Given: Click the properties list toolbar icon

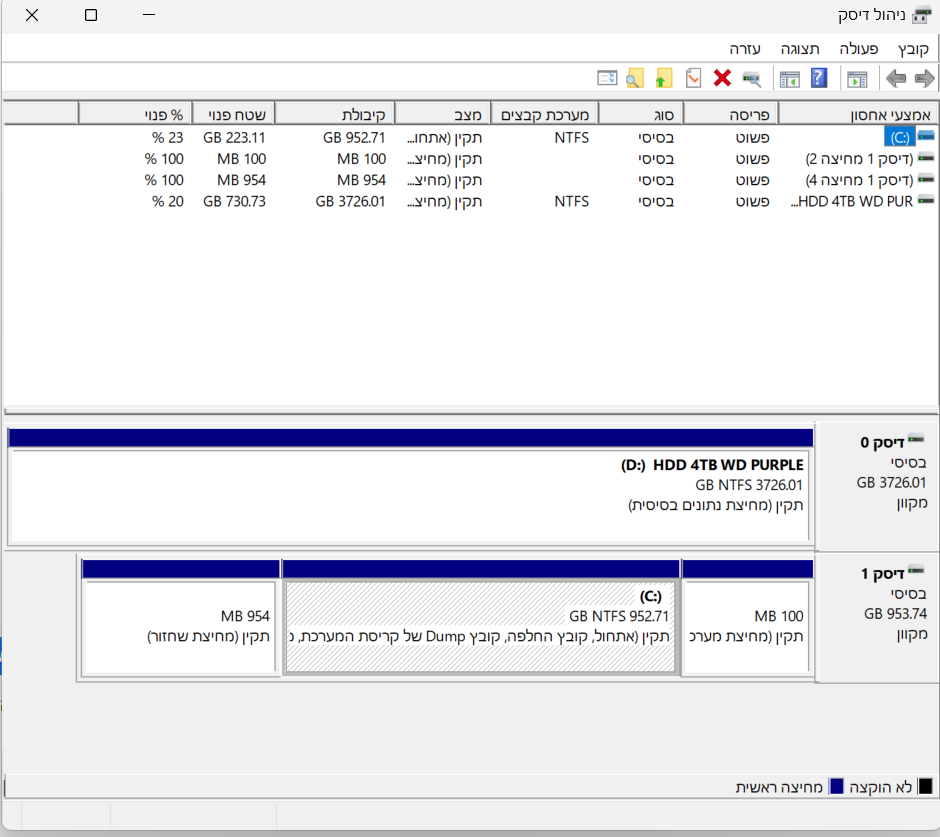Looking at the screenshot, I should tap(607, 78).
